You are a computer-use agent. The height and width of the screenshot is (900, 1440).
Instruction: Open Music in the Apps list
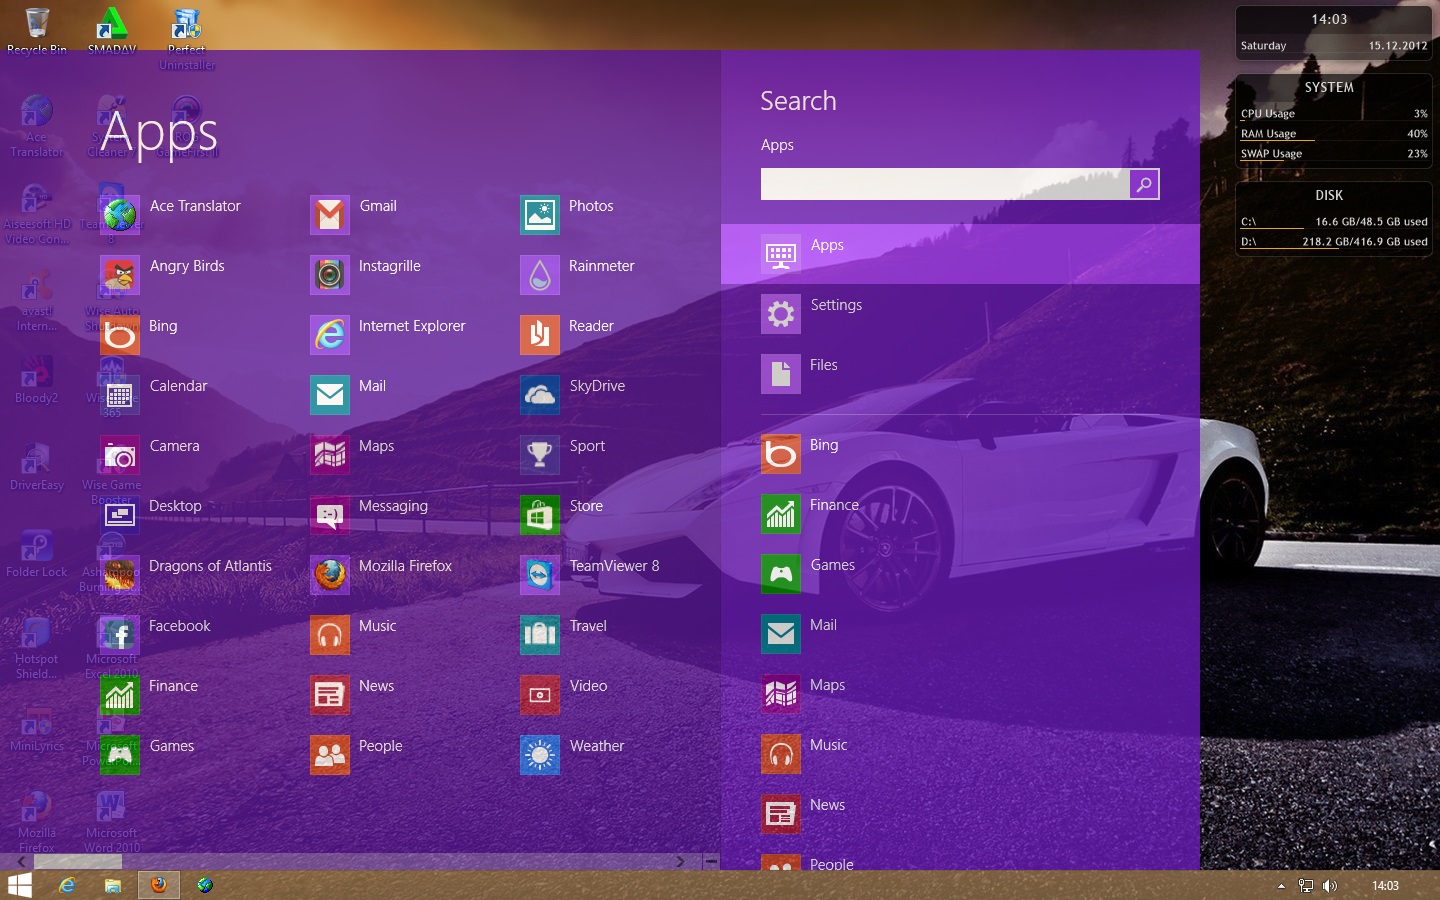point(330,635)
